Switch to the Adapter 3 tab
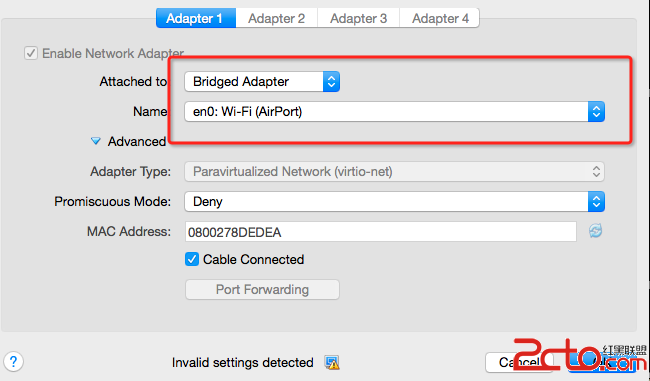The width and height of the screenshot is (650, 381). 359,18
